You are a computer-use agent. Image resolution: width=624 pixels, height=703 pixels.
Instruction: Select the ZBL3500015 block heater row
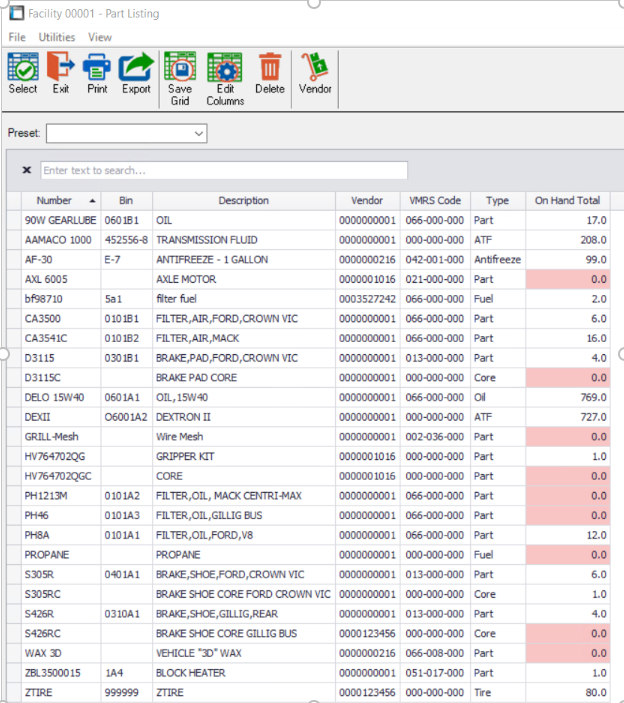click(x=58, y=672)
